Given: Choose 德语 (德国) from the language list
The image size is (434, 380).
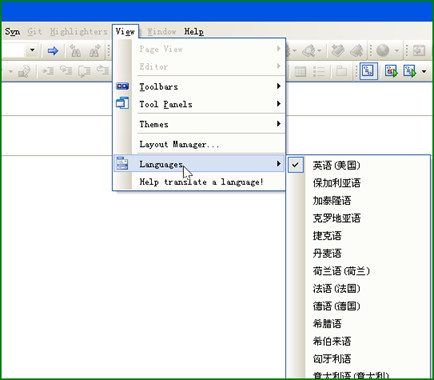Looking at the screenshot, I should tap(358, 306).
